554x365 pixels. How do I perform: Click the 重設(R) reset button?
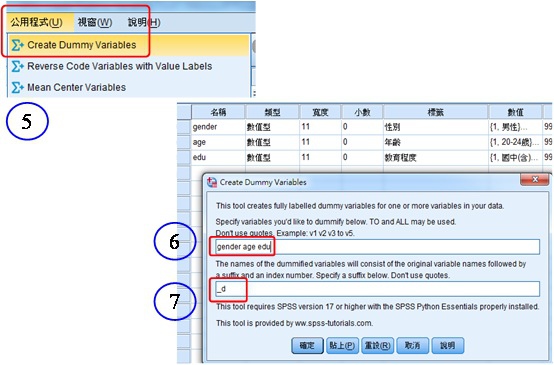pyautogui.click(x=377, y=345)
